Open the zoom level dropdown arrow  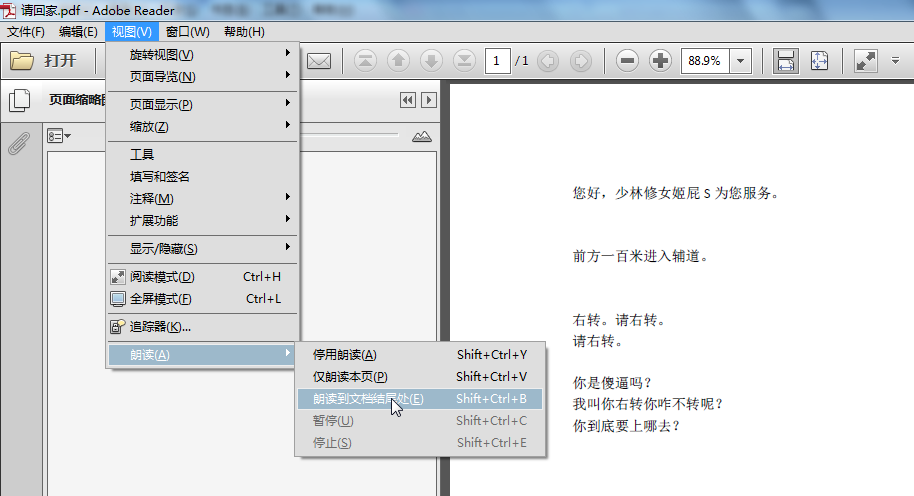tap(740, 61)
